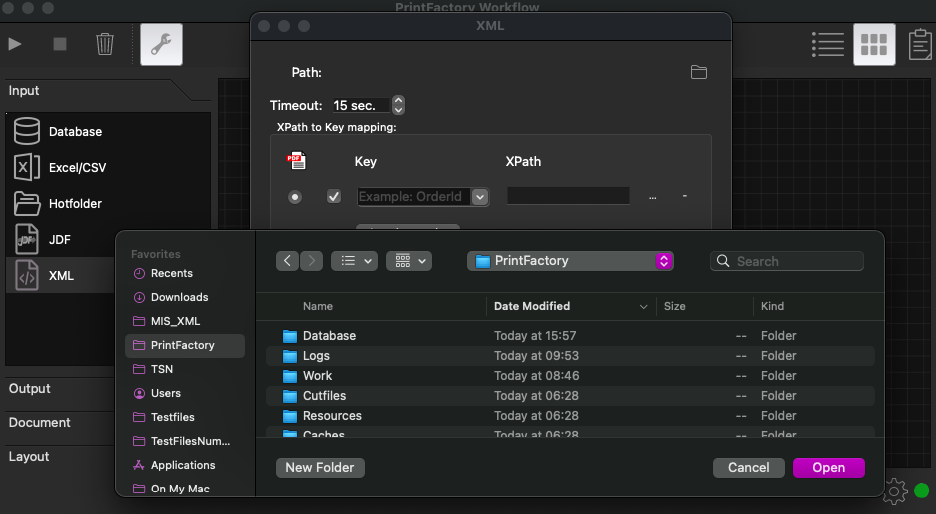Screen dimensions: 936x514
Task: Open the clipboard icon in toolbar
Action: coord(920,45)
